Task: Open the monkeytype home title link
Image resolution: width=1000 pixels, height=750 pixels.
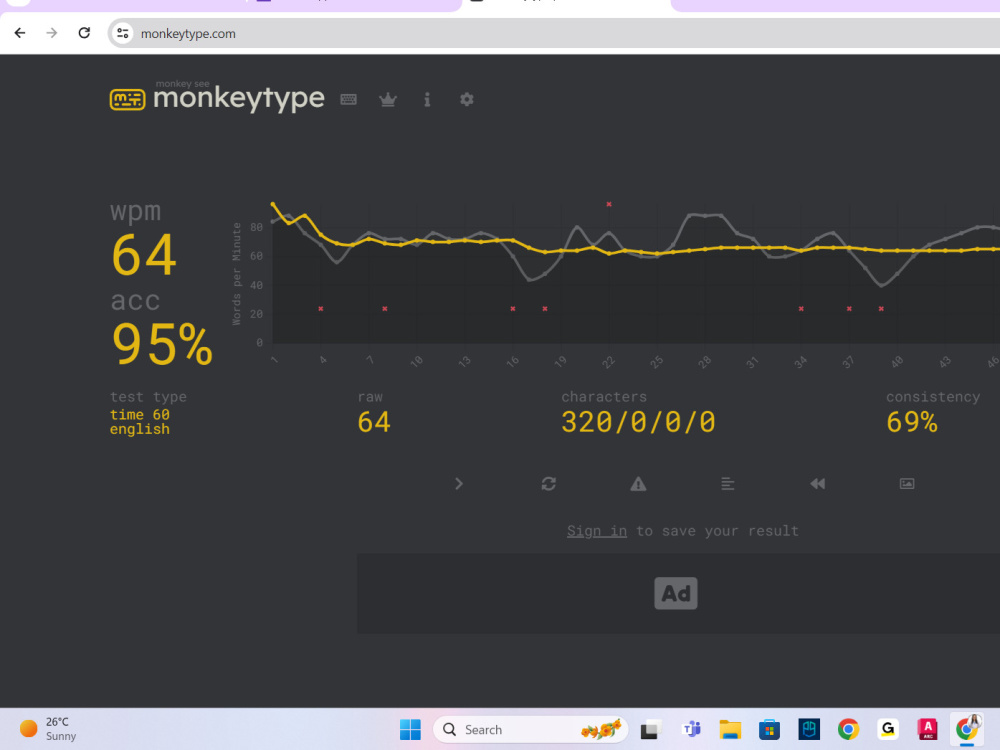Action: pyautogui.click(x=239, y=98)
